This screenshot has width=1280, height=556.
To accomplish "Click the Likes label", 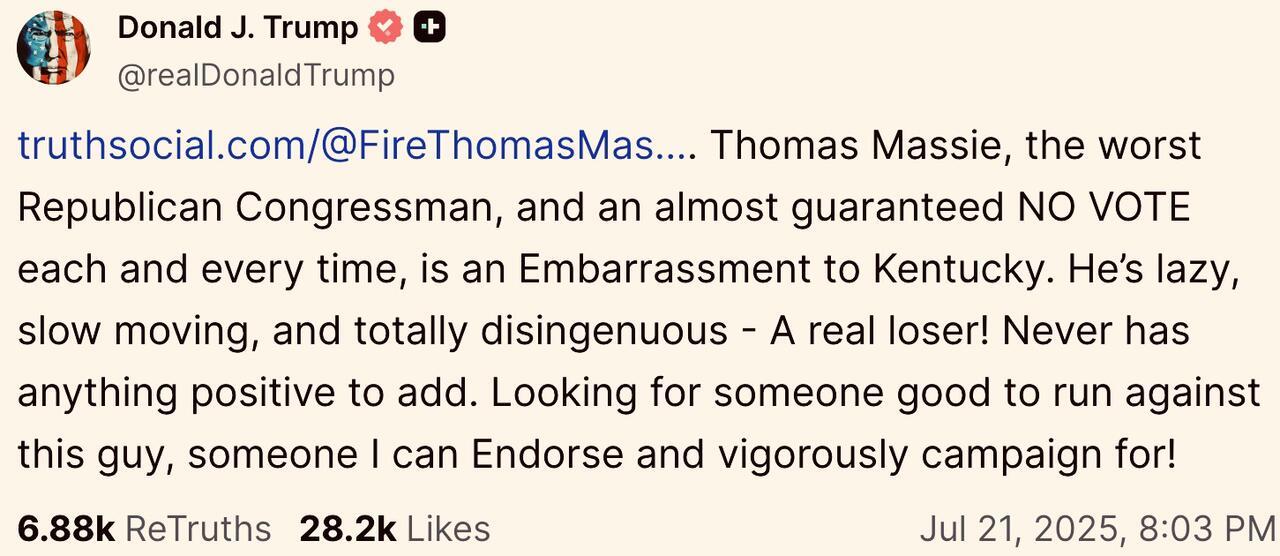I will point(449,528).
